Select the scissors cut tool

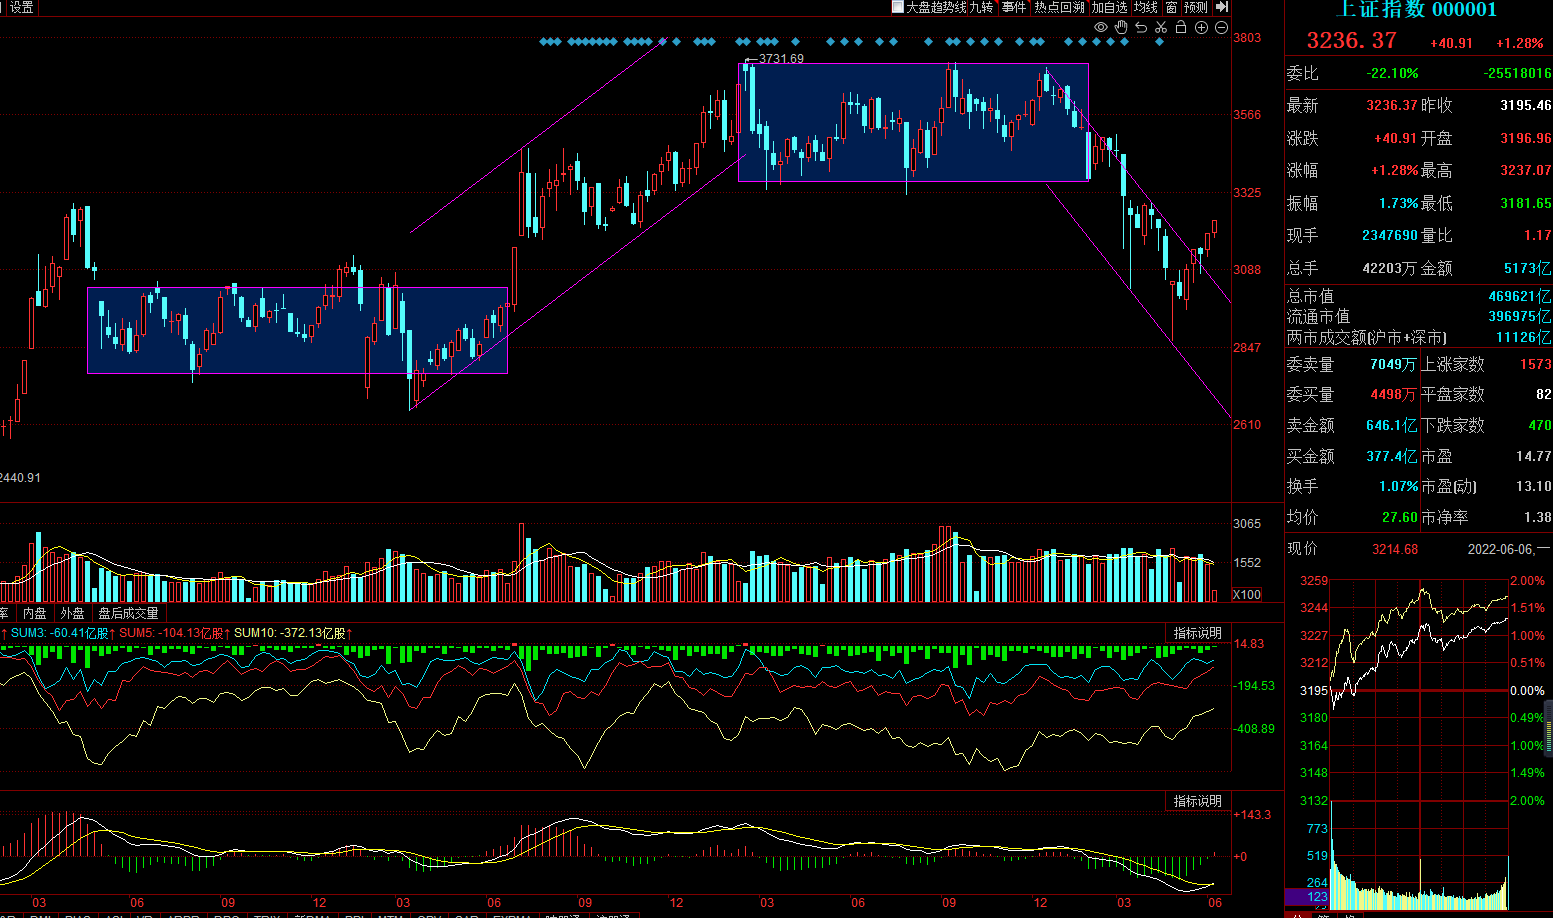click(x=1161, y=28)
